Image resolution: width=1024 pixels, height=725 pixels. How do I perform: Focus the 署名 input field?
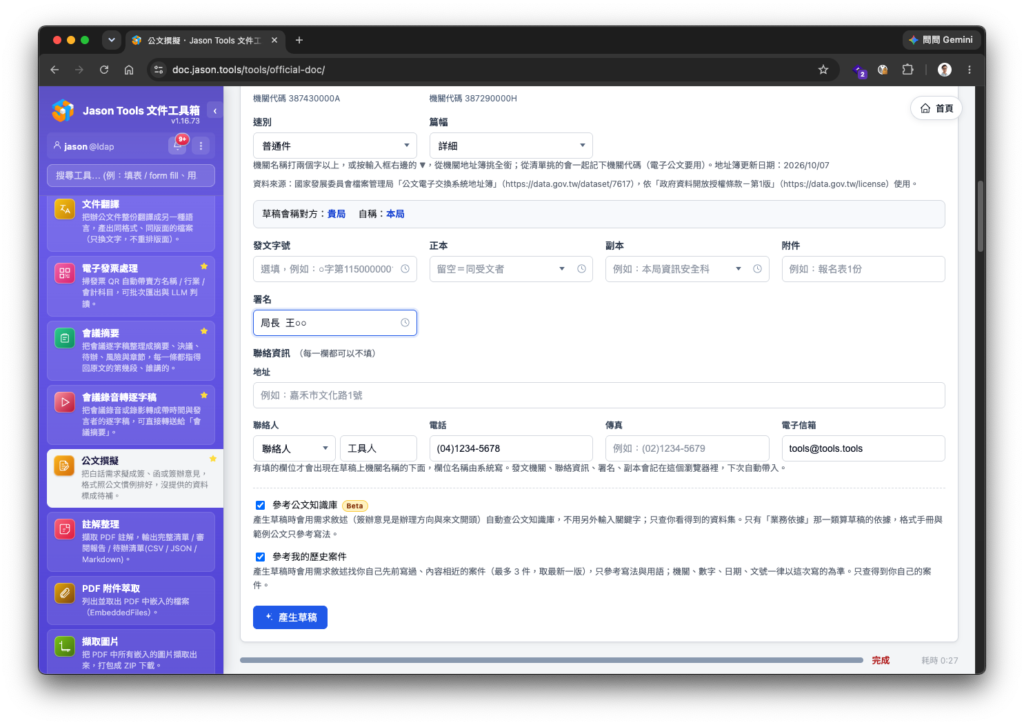334,323
